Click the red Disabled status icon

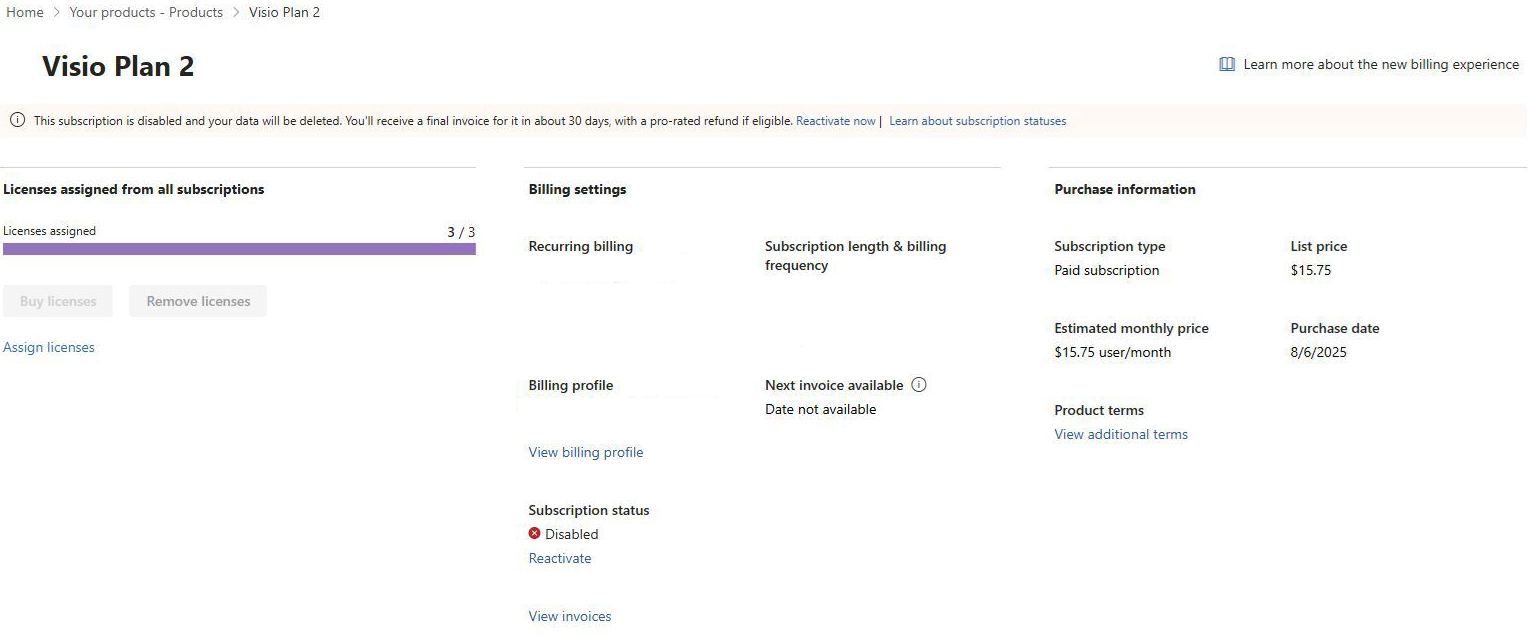click(535, 534)
